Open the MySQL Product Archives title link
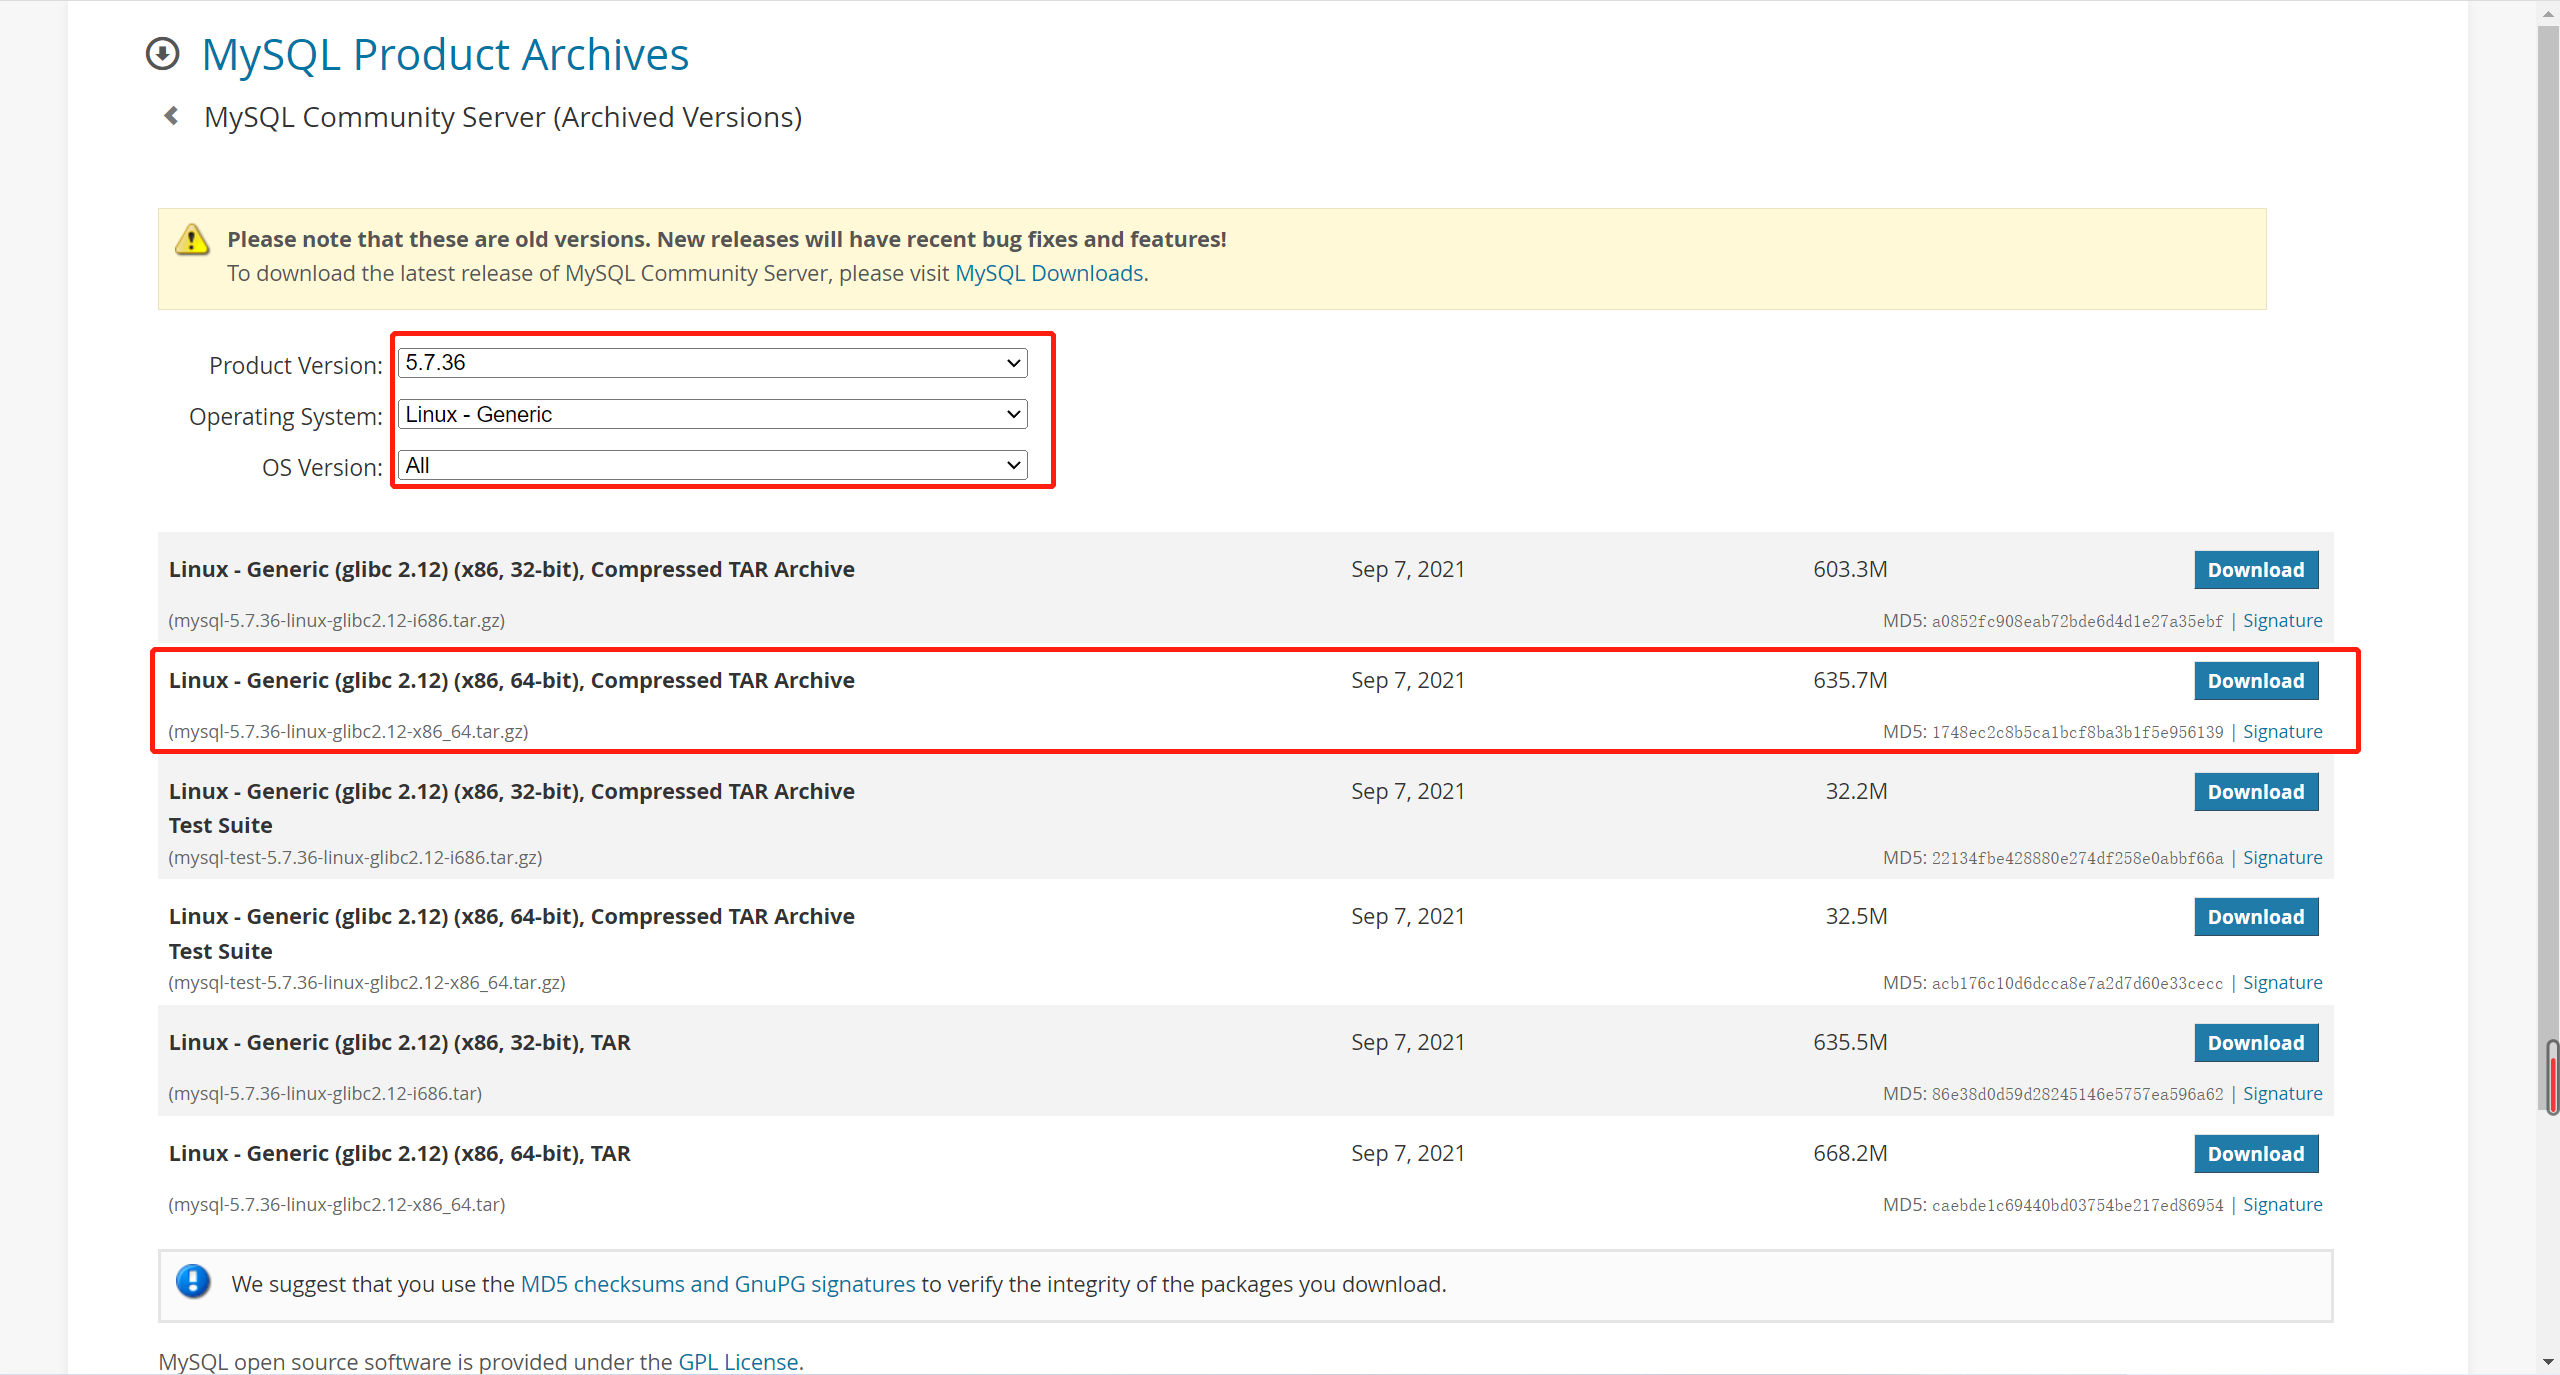The height and width of the screenshot is (1375, 2560). [x=445, y=54]
